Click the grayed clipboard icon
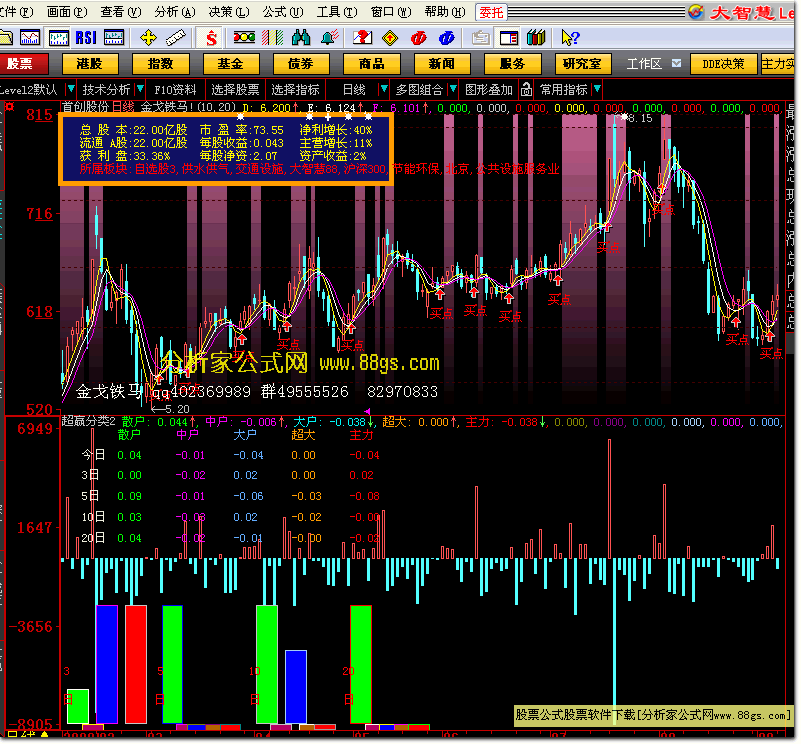The image size is (801, 744). pos(480,38)
